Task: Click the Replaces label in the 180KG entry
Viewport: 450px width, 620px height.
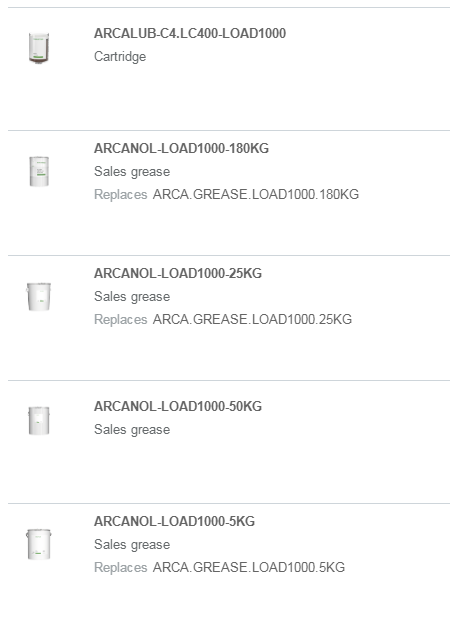Action: [x=120, y=195]
